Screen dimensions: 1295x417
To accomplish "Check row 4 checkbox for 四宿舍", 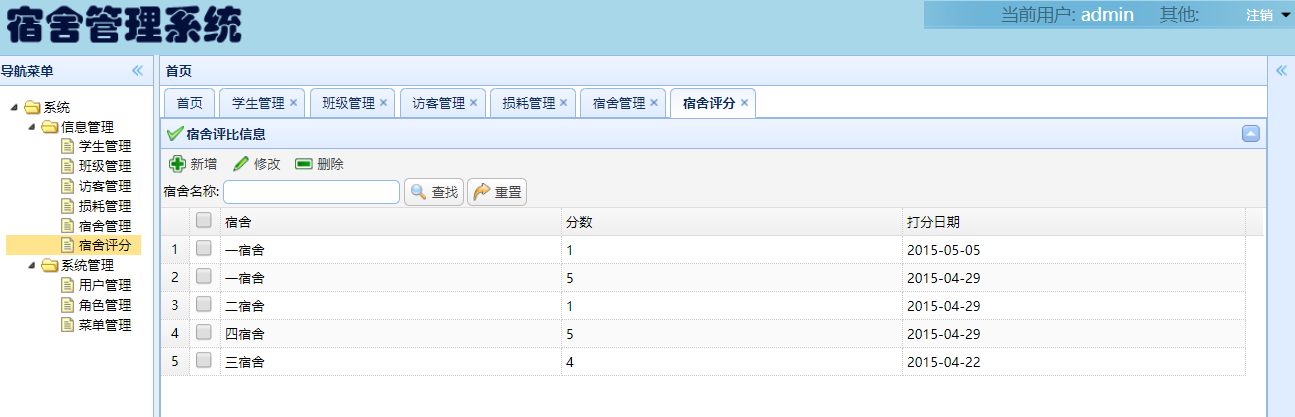I will coord(204,333).
